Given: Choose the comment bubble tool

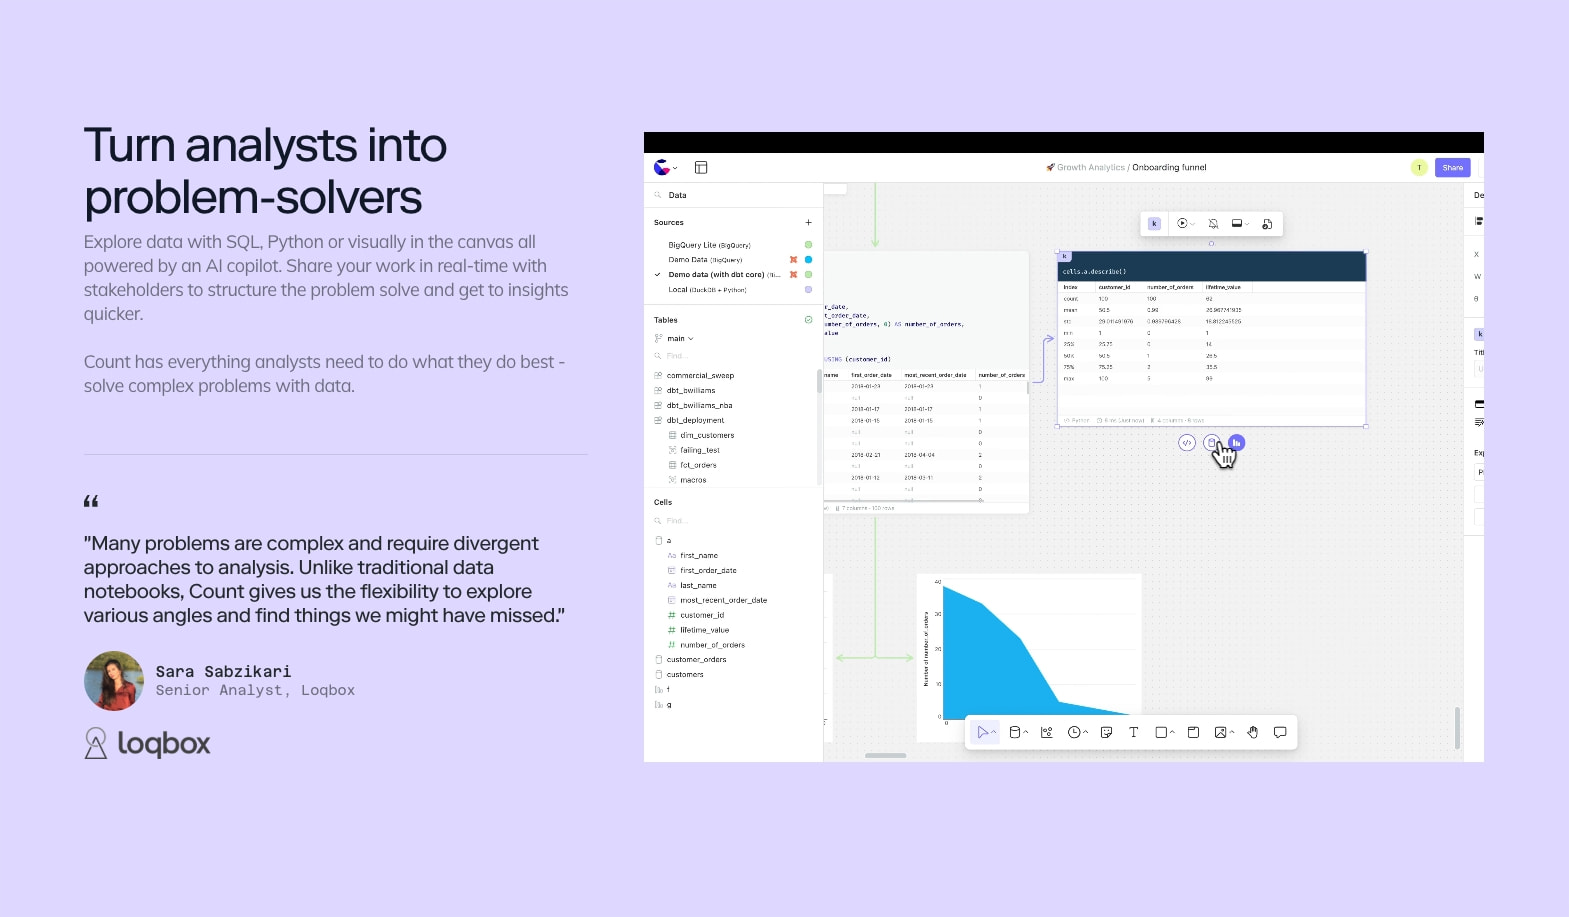Looking at the screenshot, I should pos(1280,733).
